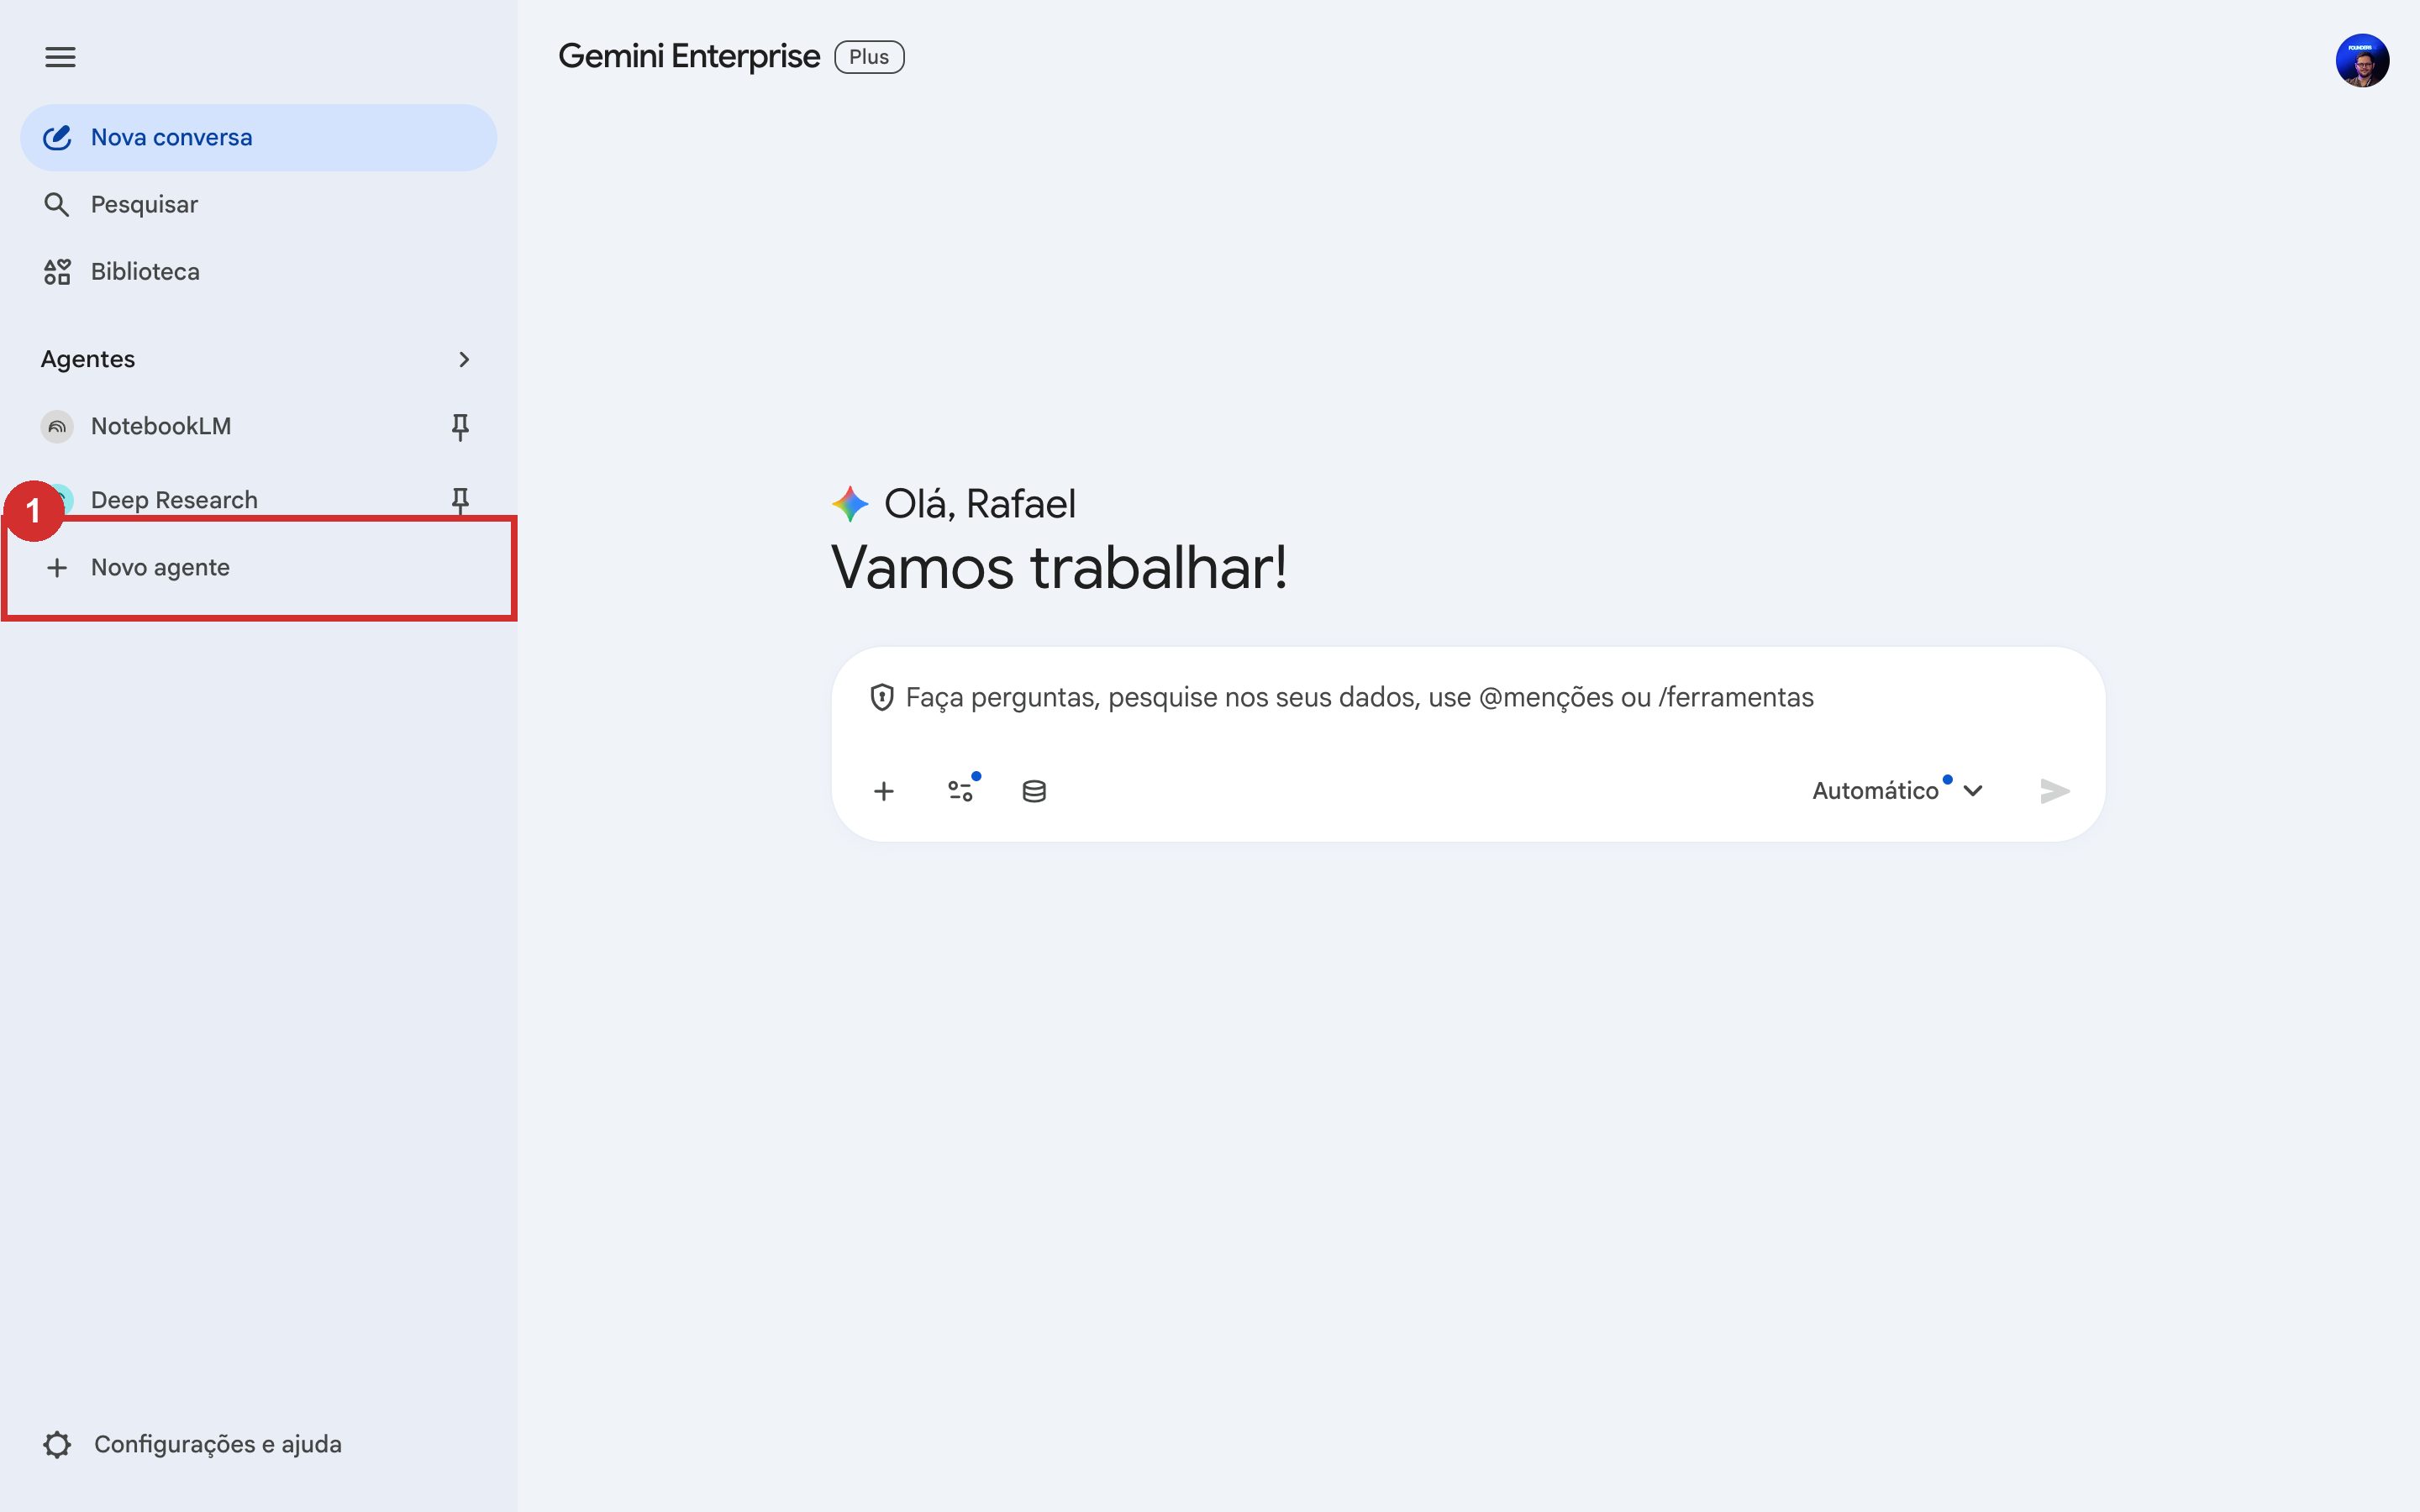Expand the Agentes chevron arrow

point(463,359)
